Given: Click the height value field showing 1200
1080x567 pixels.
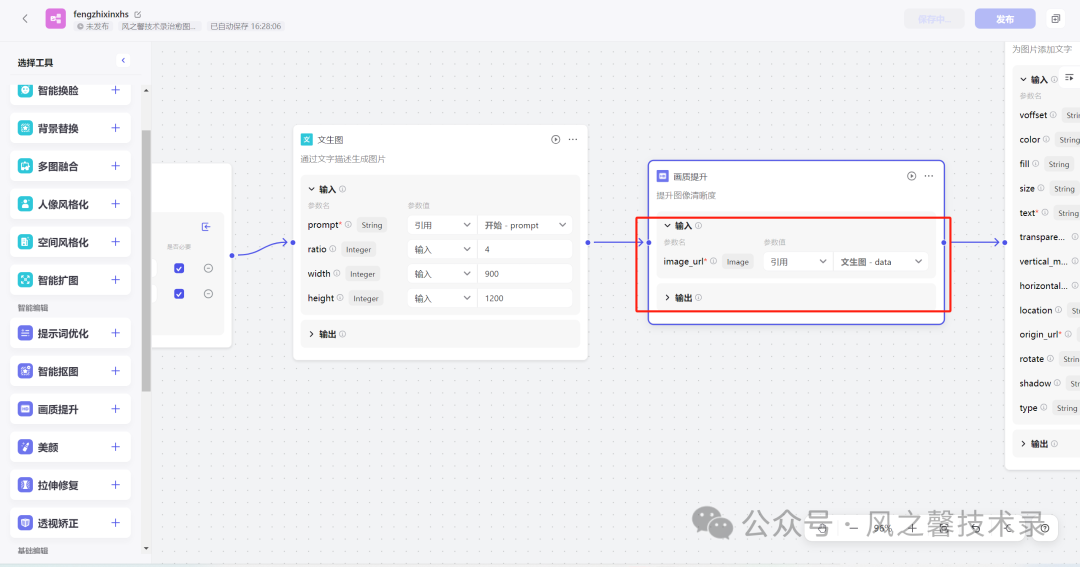Looking at the screenshot, I should (x=525, y=298).
